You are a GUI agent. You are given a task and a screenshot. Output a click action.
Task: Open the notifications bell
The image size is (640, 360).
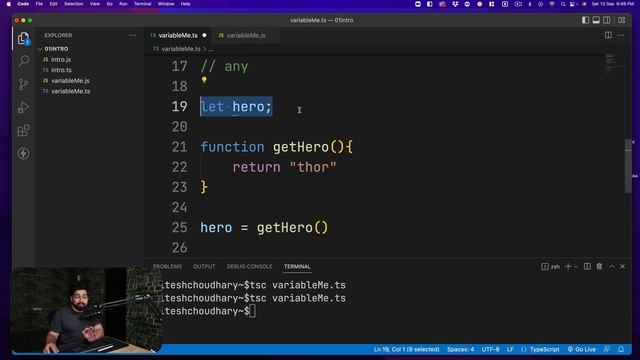click(x=621, y=349)
